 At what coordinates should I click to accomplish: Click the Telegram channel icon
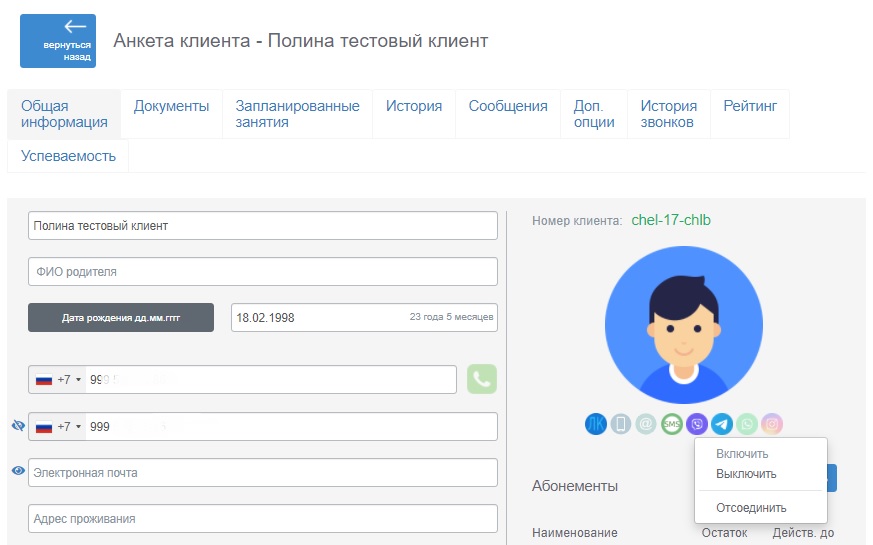pos(722,424)
